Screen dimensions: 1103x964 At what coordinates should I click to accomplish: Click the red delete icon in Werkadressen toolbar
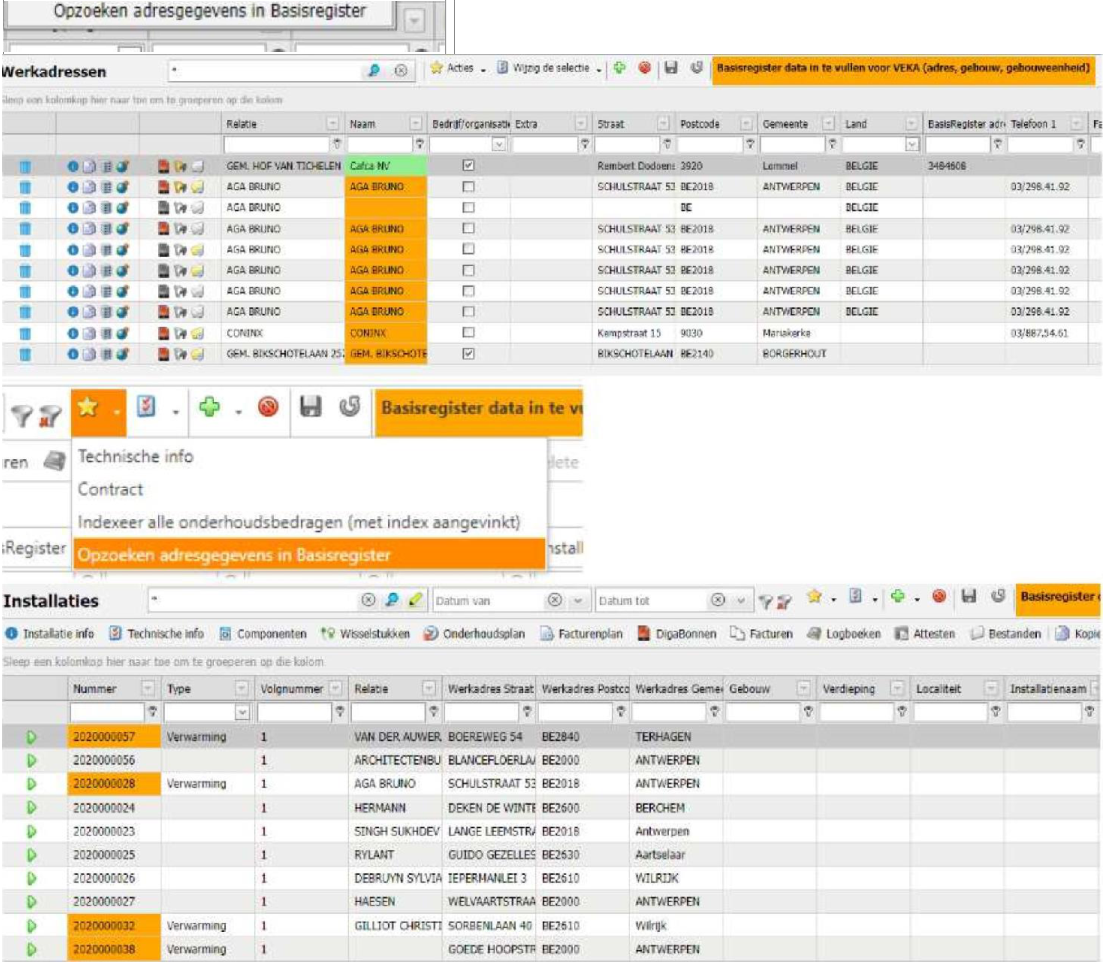(644, 68)
